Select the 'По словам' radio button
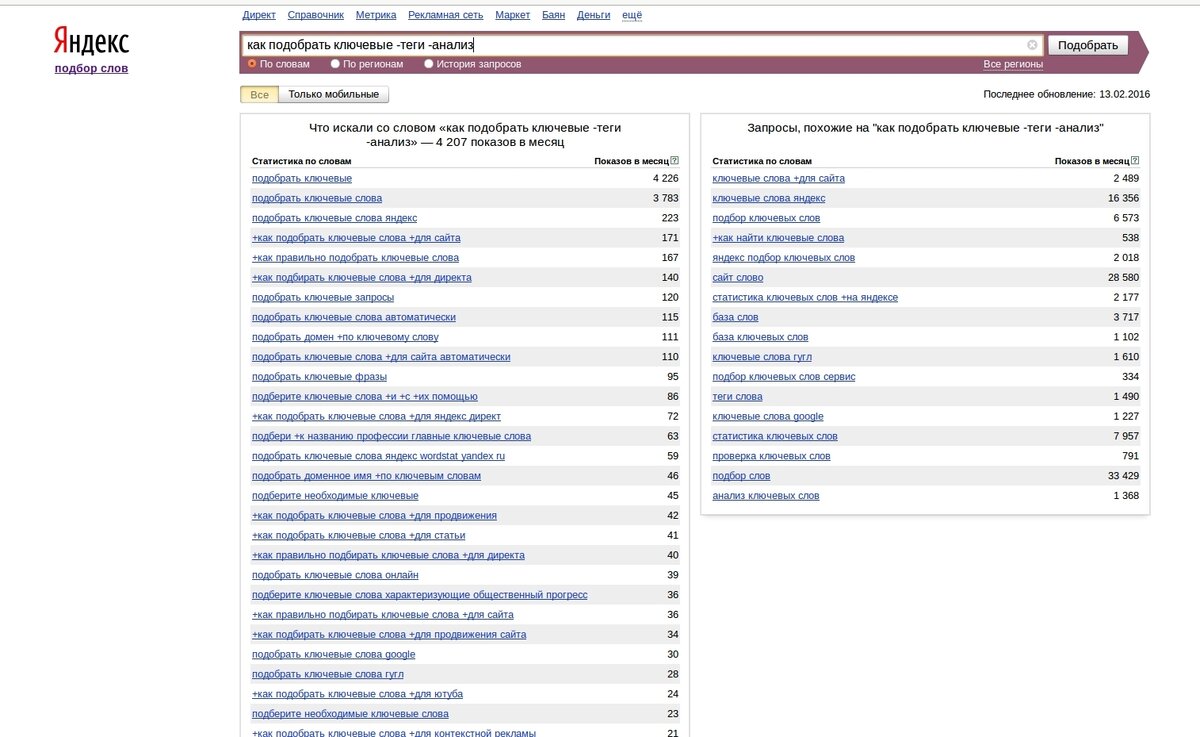This screenshot has height=737, width=1200. (x=252, y=64)
